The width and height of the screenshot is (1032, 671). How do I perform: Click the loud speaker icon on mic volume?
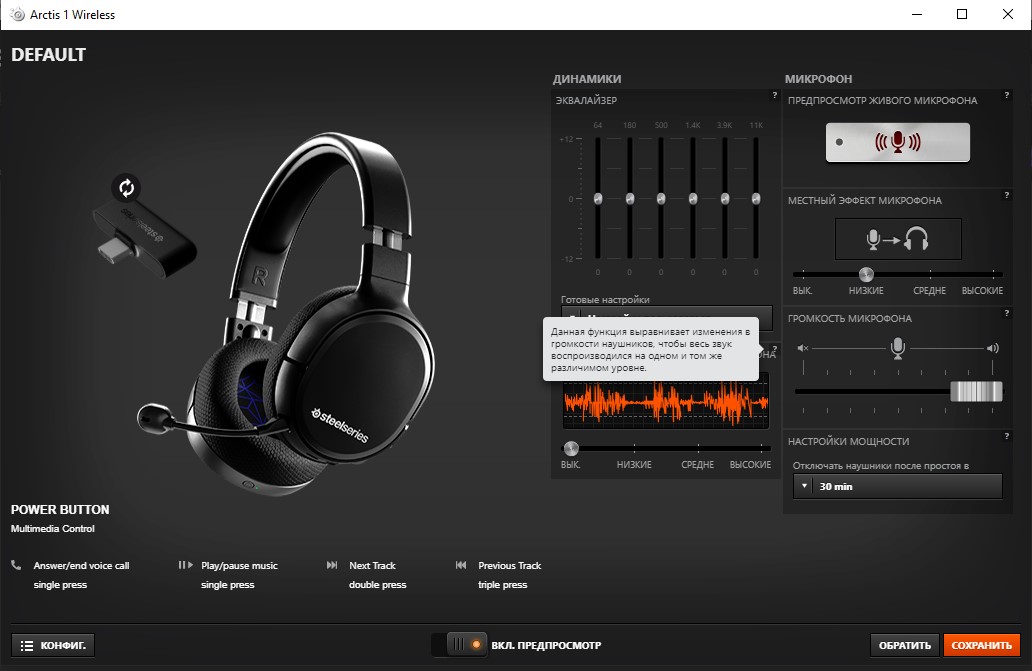point(993,348)
